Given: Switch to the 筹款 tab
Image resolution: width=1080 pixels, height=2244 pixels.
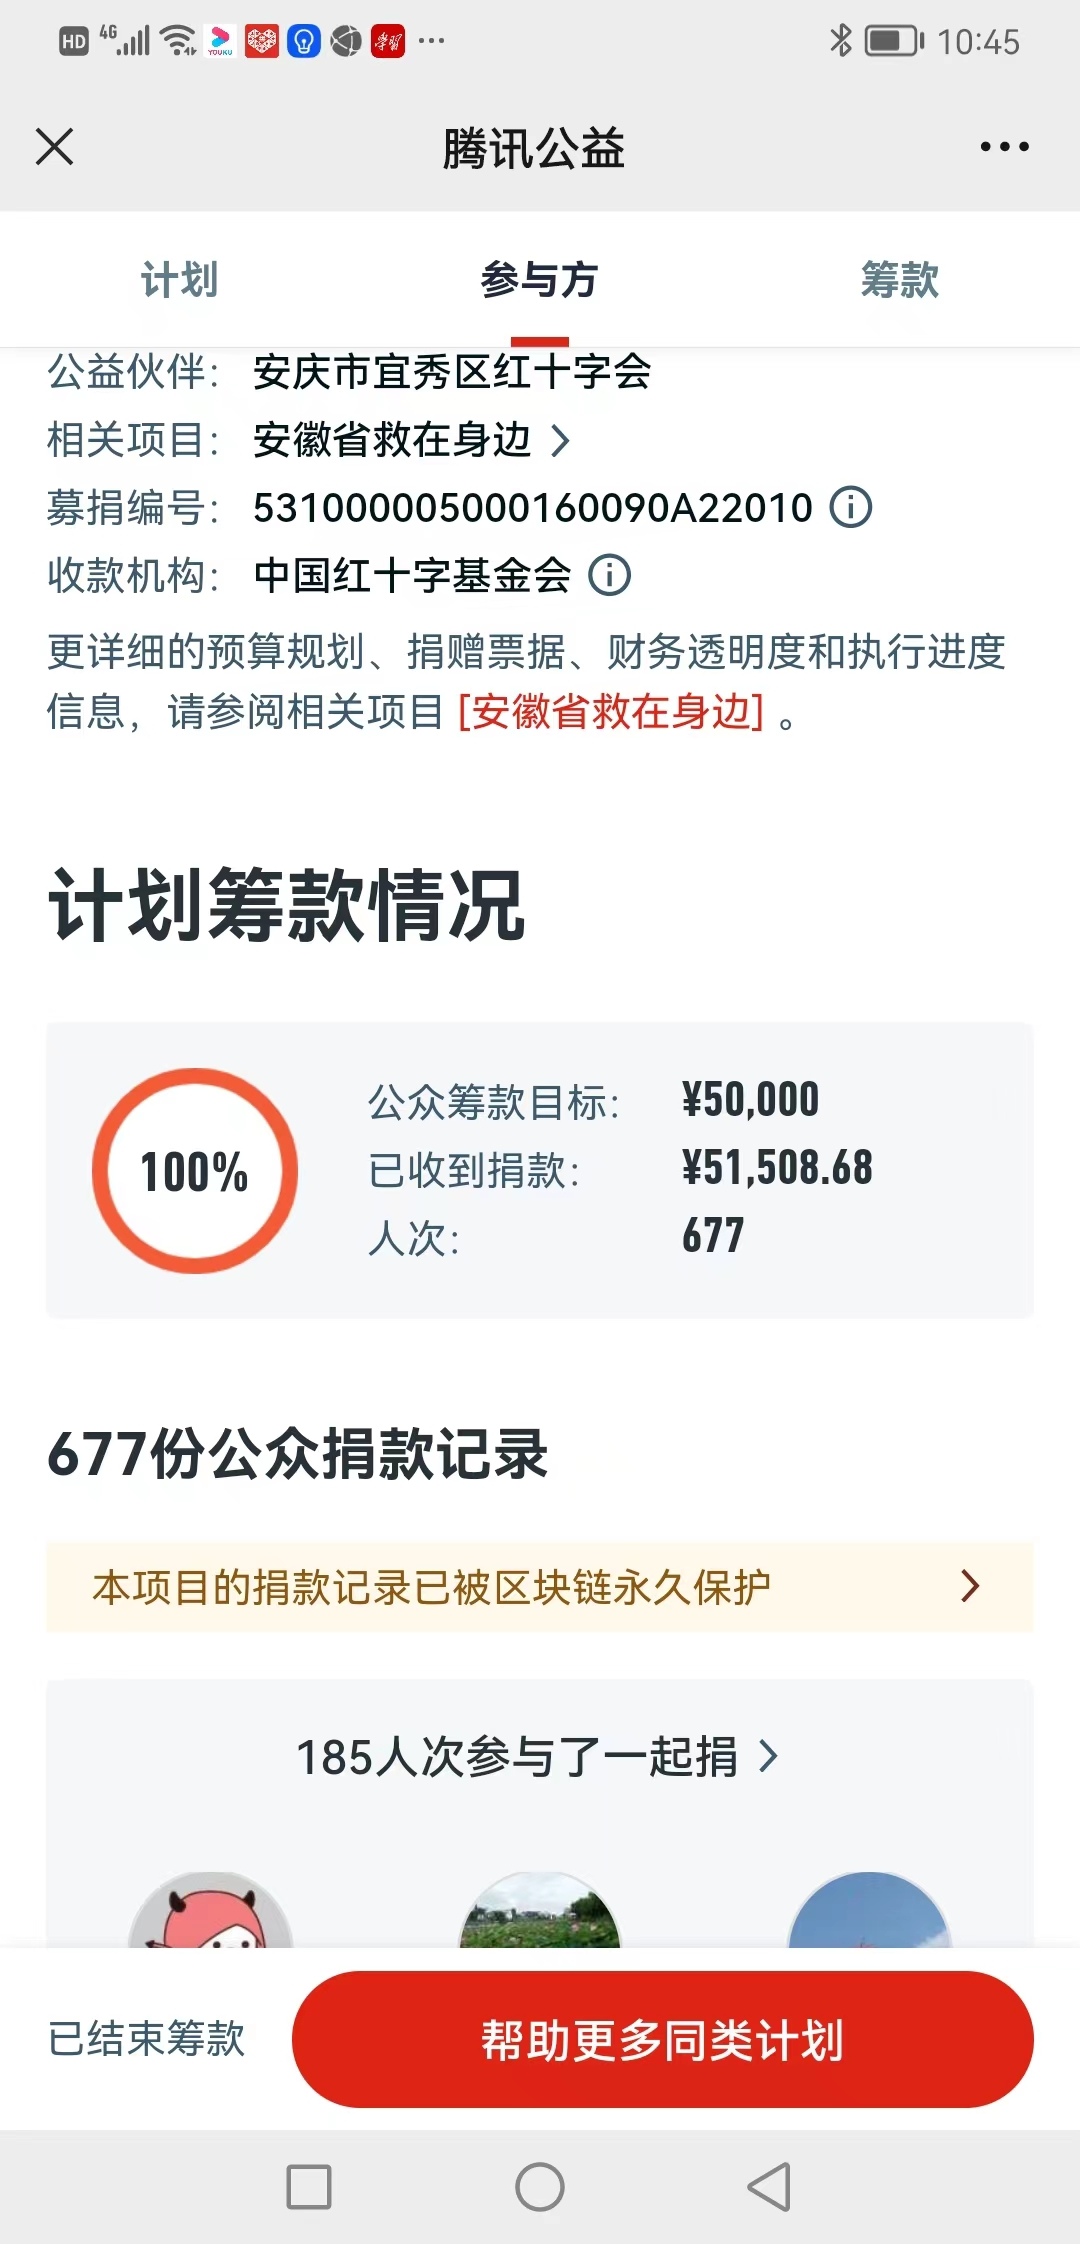Looking at the screenshot, I should coord(899,280).
